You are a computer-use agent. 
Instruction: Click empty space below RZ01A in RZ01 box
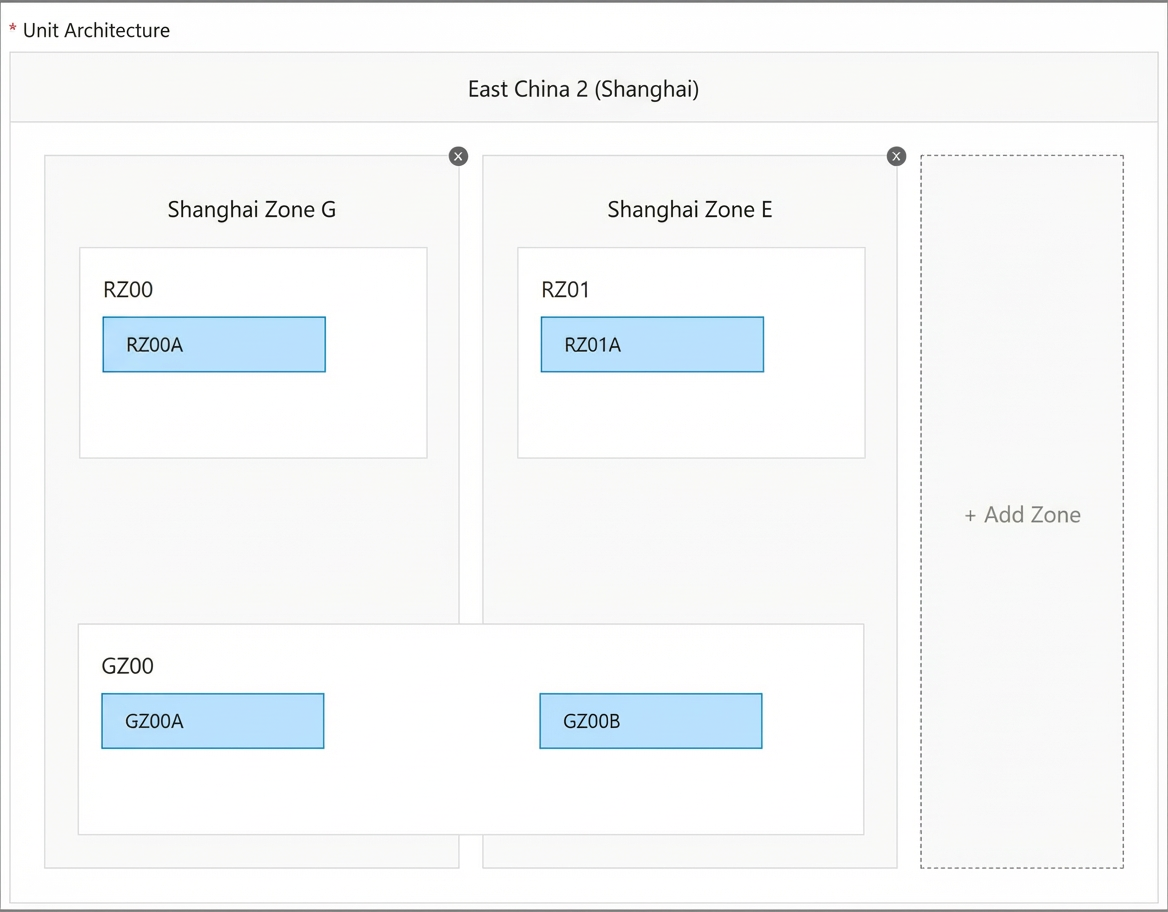click(691, 414)
